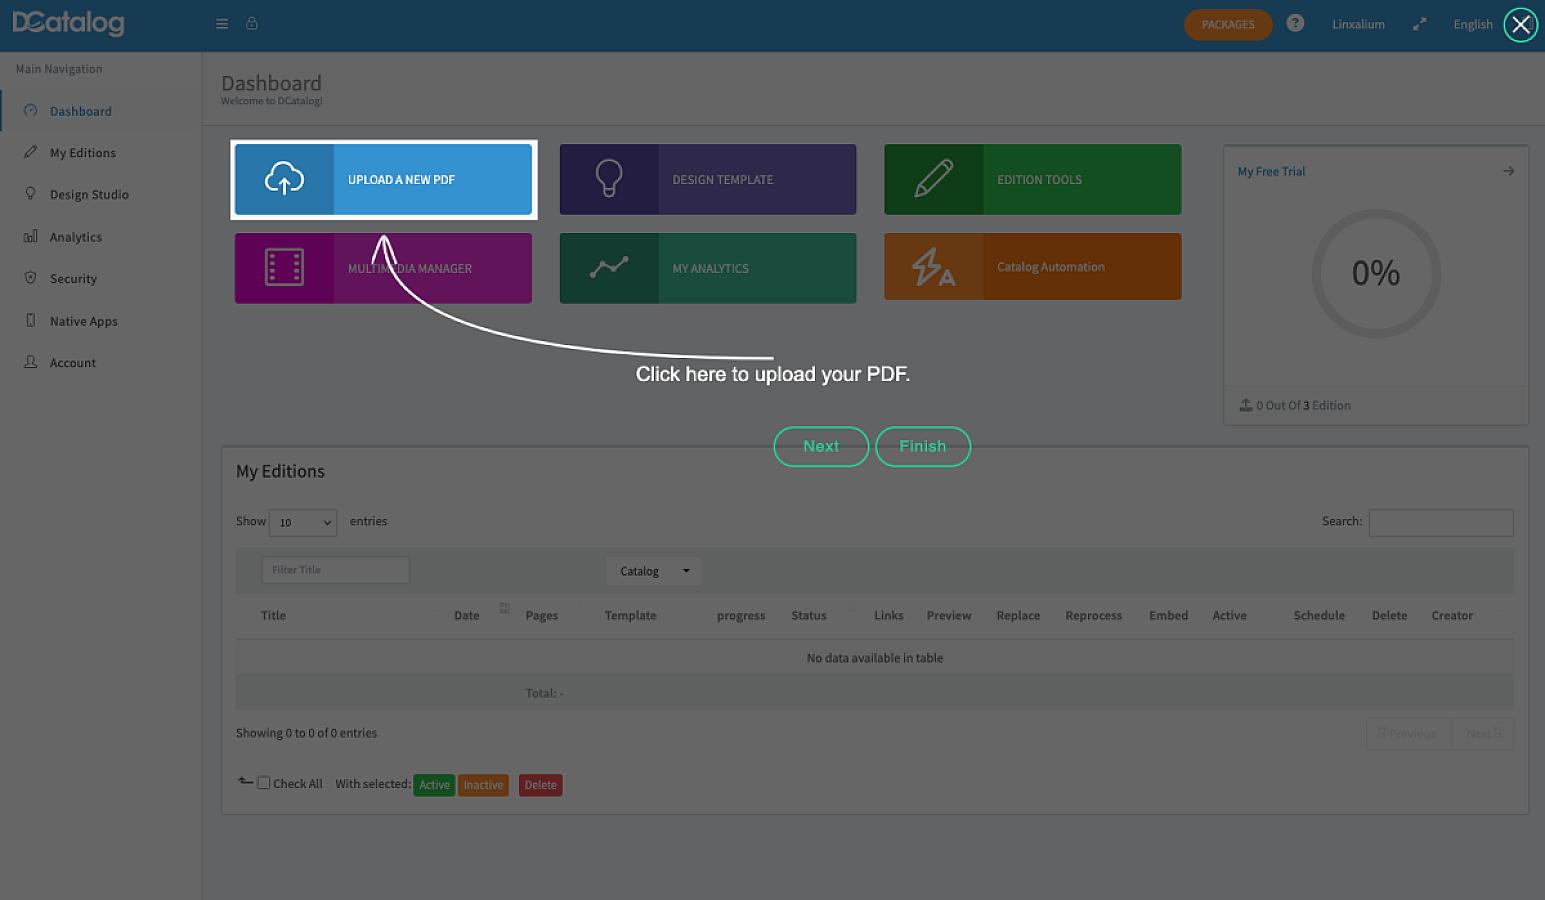The height and width of the screenshot is (900, 1545).
Task: Click the Account person sidebar icon
Action: [x=30, y=362]
